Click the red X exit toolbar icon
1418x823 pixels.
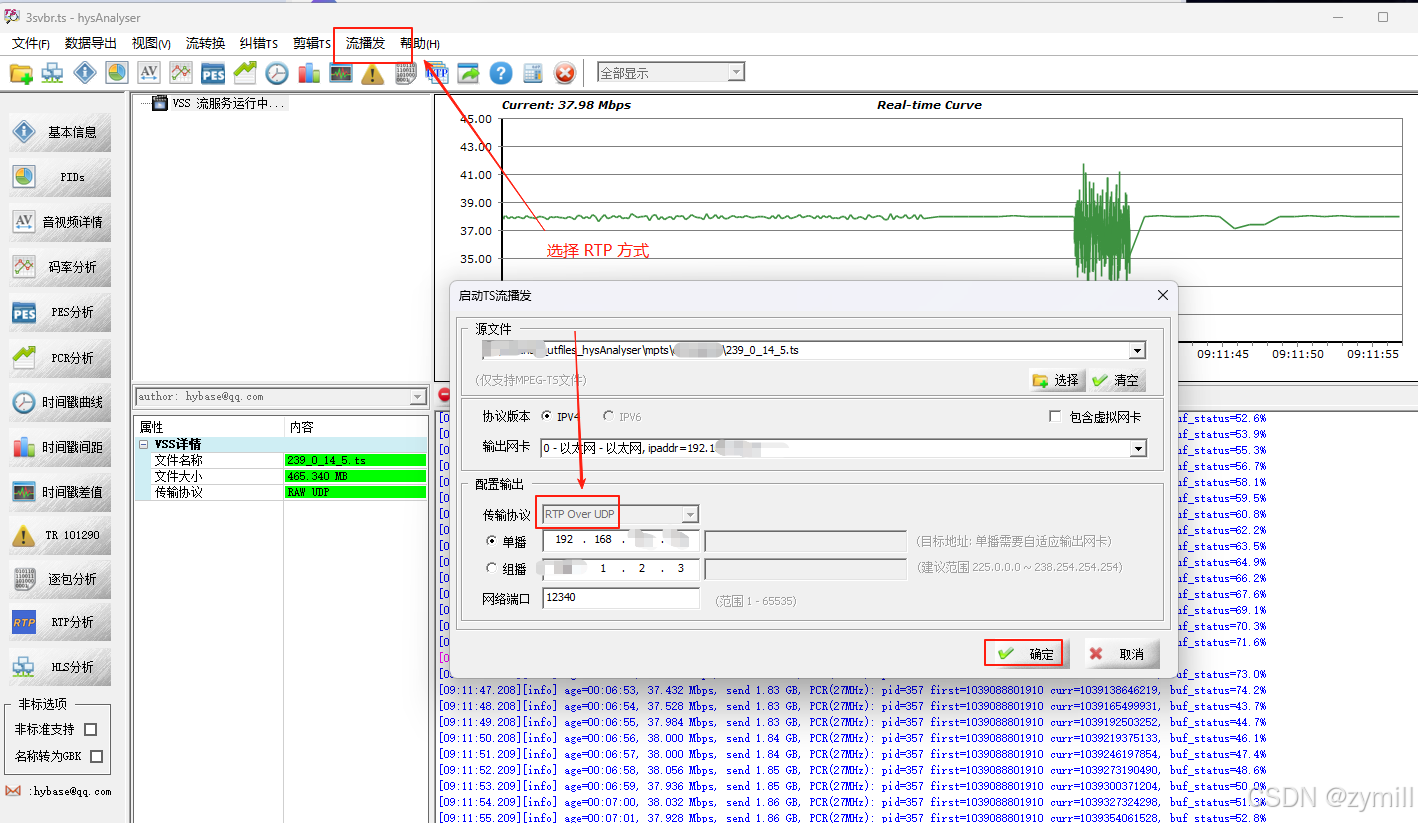coord(565,73)
